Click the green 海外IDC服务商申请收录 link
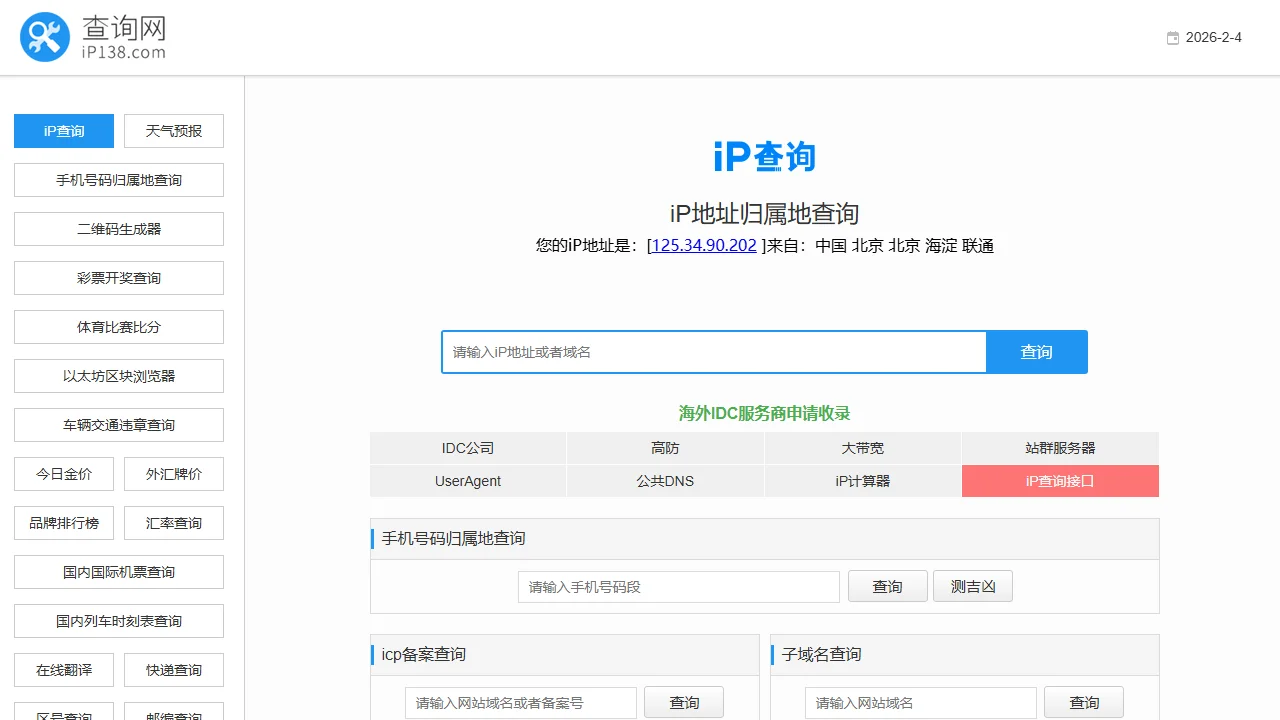 tap(764, 413)
